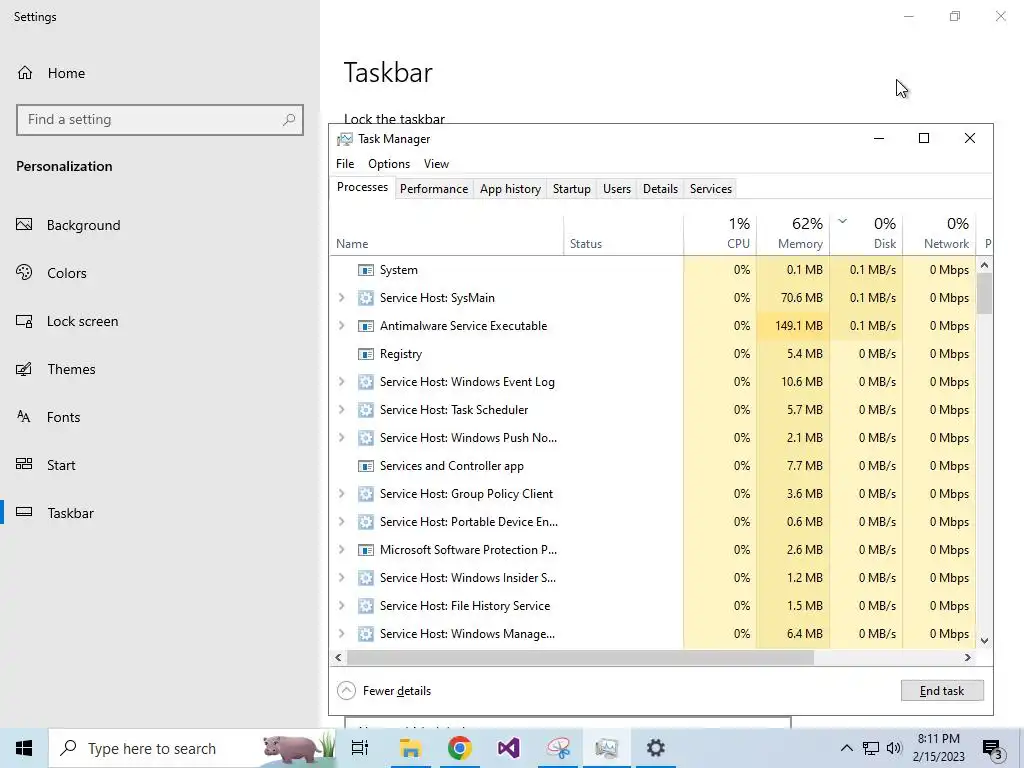The height and width of the screenshot is (768, 1024).
Task: Click the taskbar clock showing 8:11 PM
Action: point(938,748)
